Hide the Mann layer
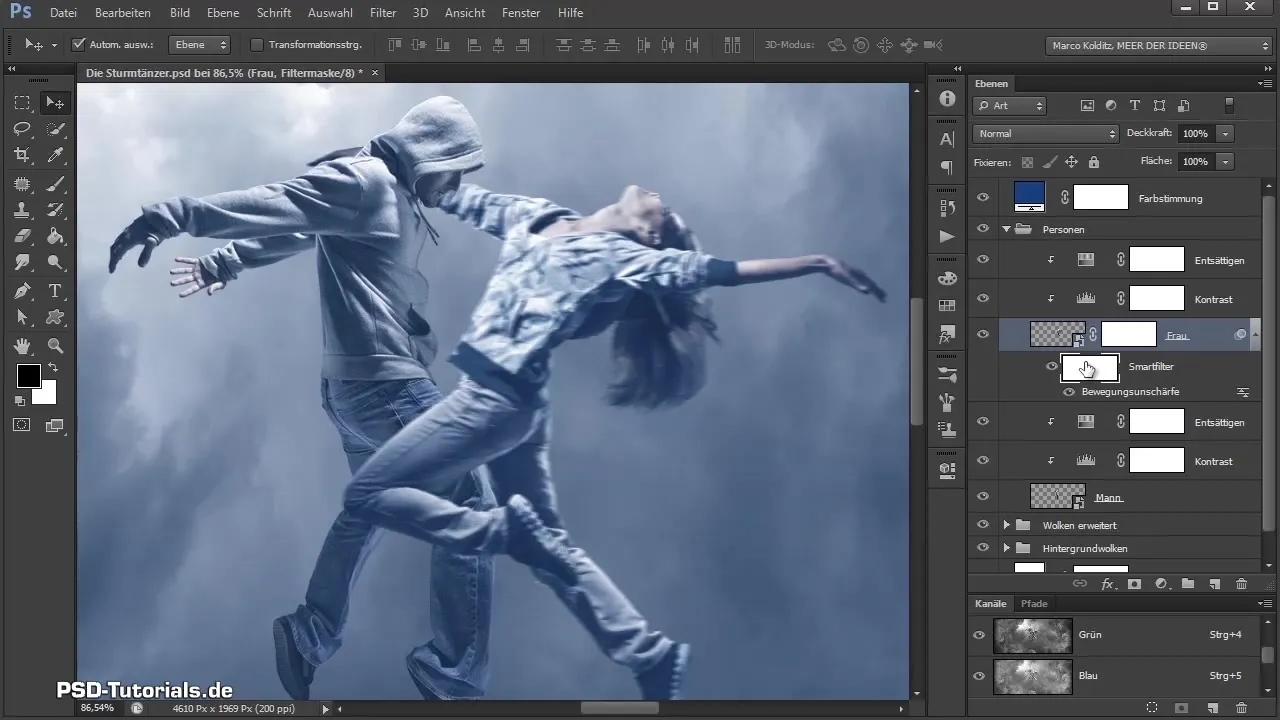Viewport: 1280px width, 720px height. [983, 496]
